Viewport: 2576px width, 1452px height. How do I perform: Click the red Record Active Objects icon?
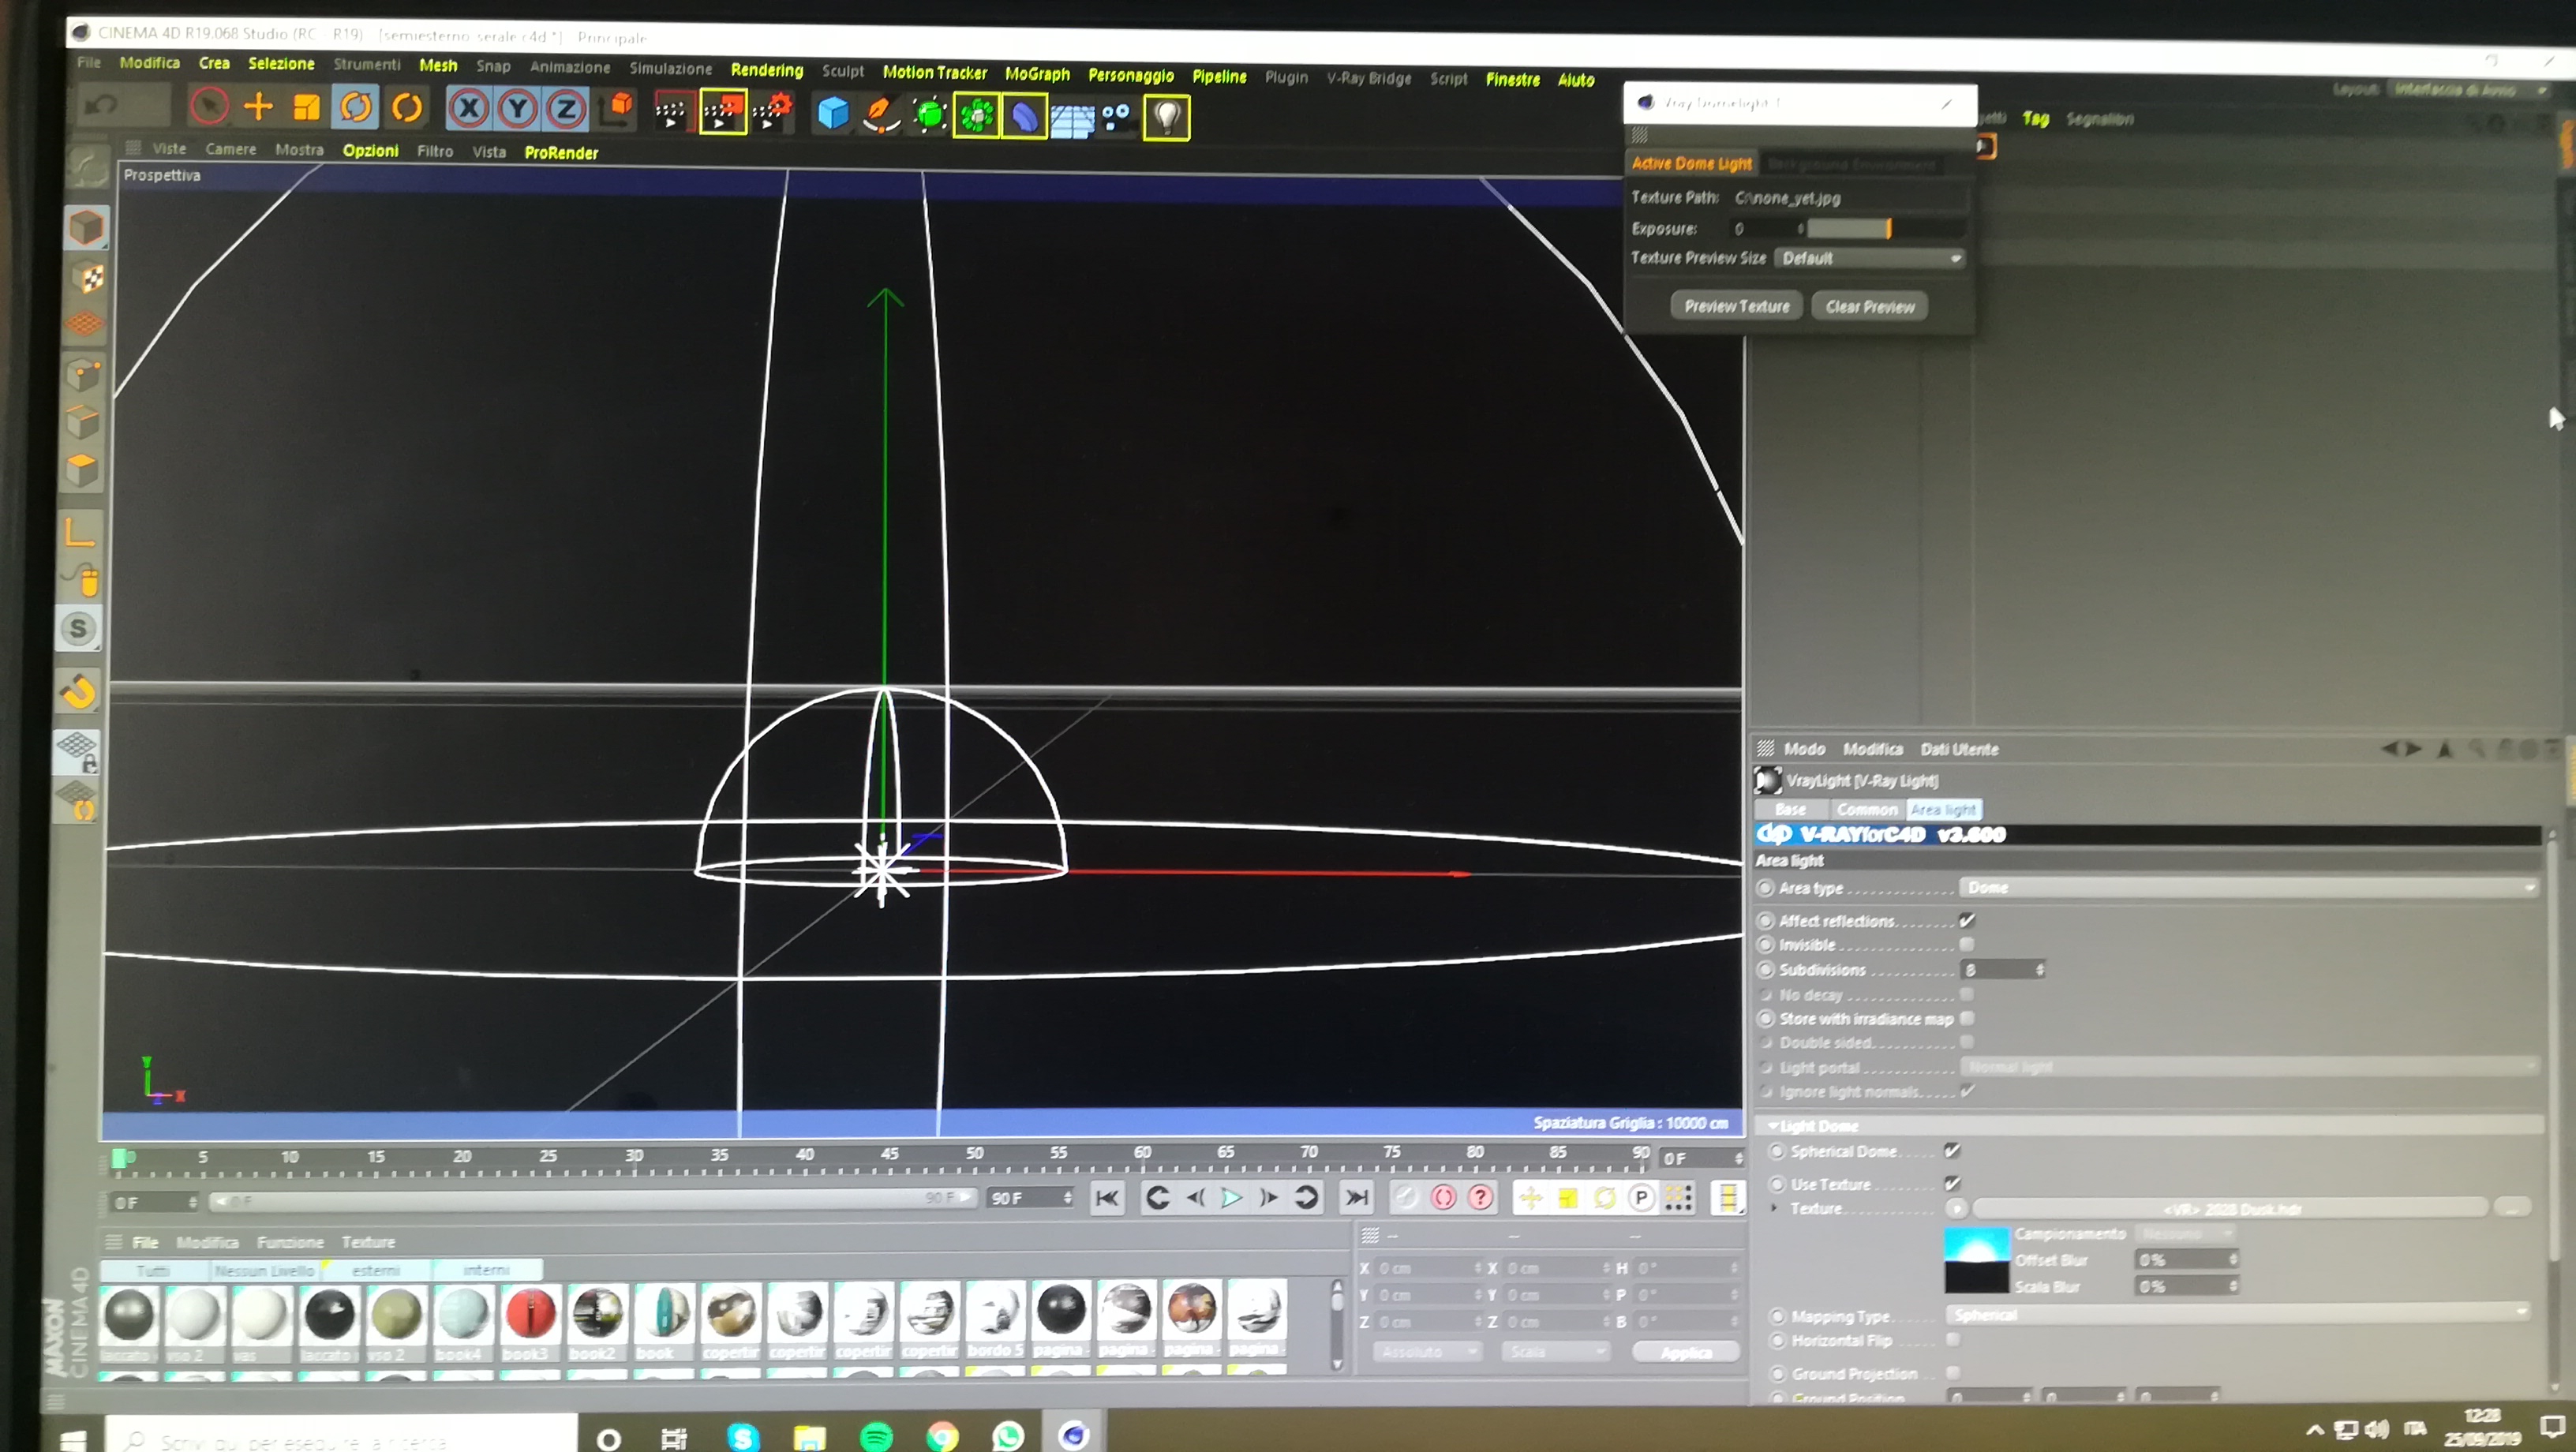1443,1197
